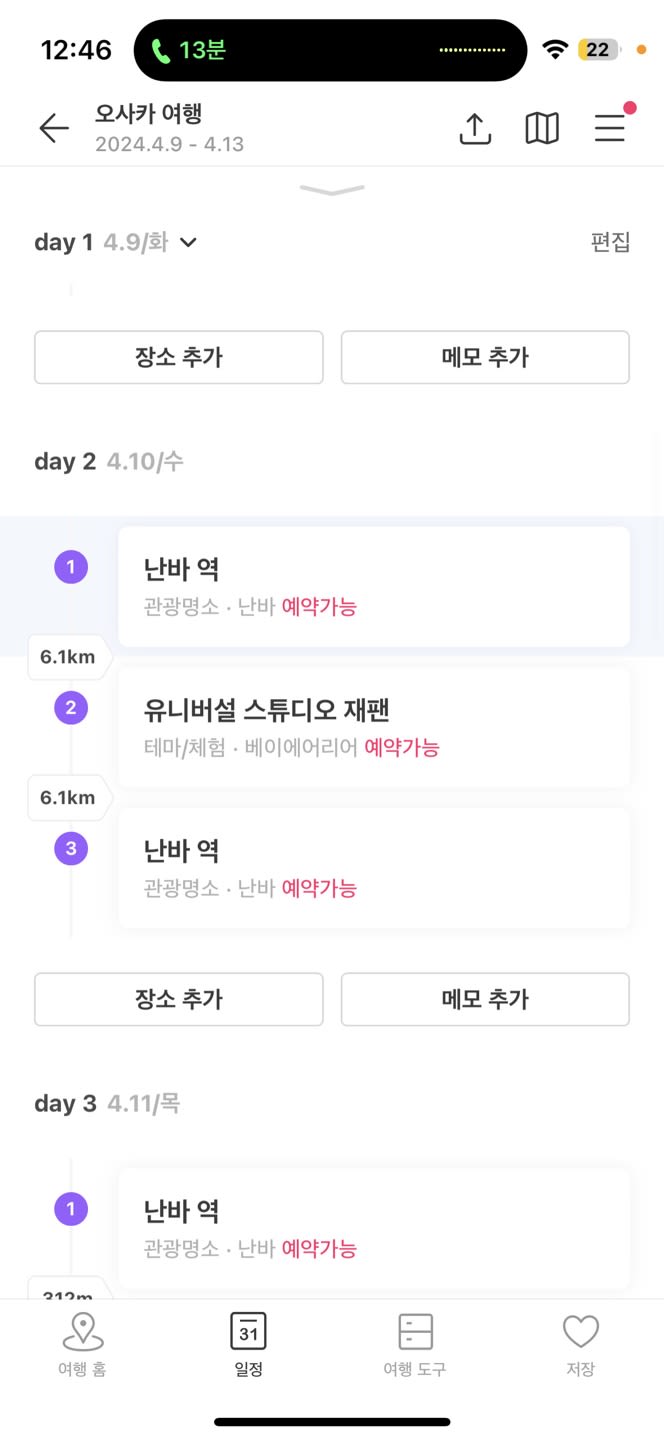The image size is (664, 1440).
Task: Select the 일정 calendar tab
Action: point(249,1346)
